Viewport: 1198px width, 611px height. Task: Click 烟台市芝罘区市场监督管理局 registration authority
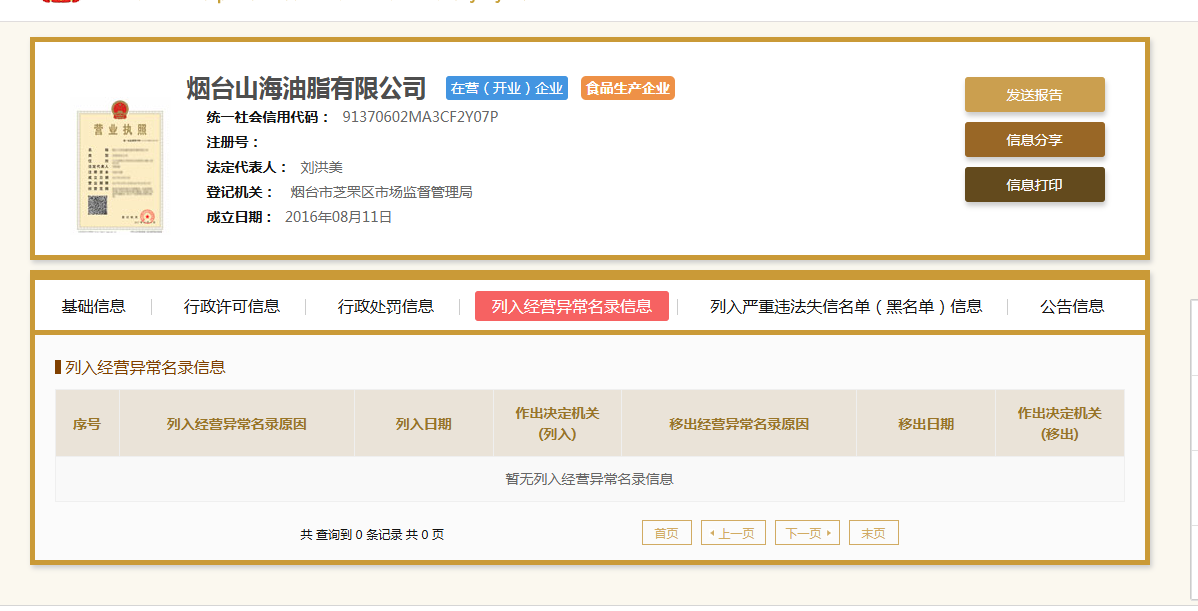pyautogui.click(x=381, y=192)
